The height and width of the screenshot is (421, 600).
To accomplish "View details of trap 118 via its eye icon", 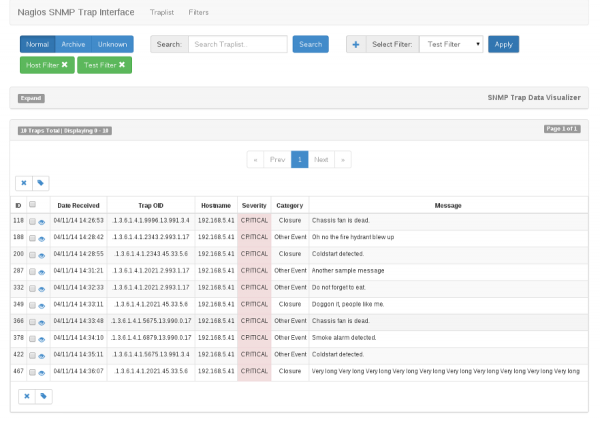I will (42, 221).
